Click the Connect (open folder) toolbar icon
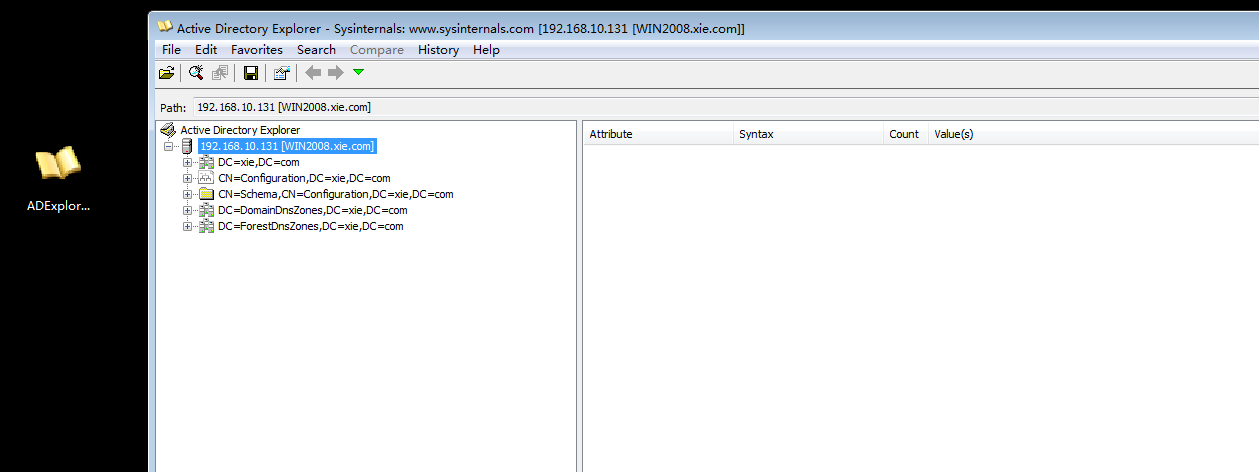 [167, 73]
